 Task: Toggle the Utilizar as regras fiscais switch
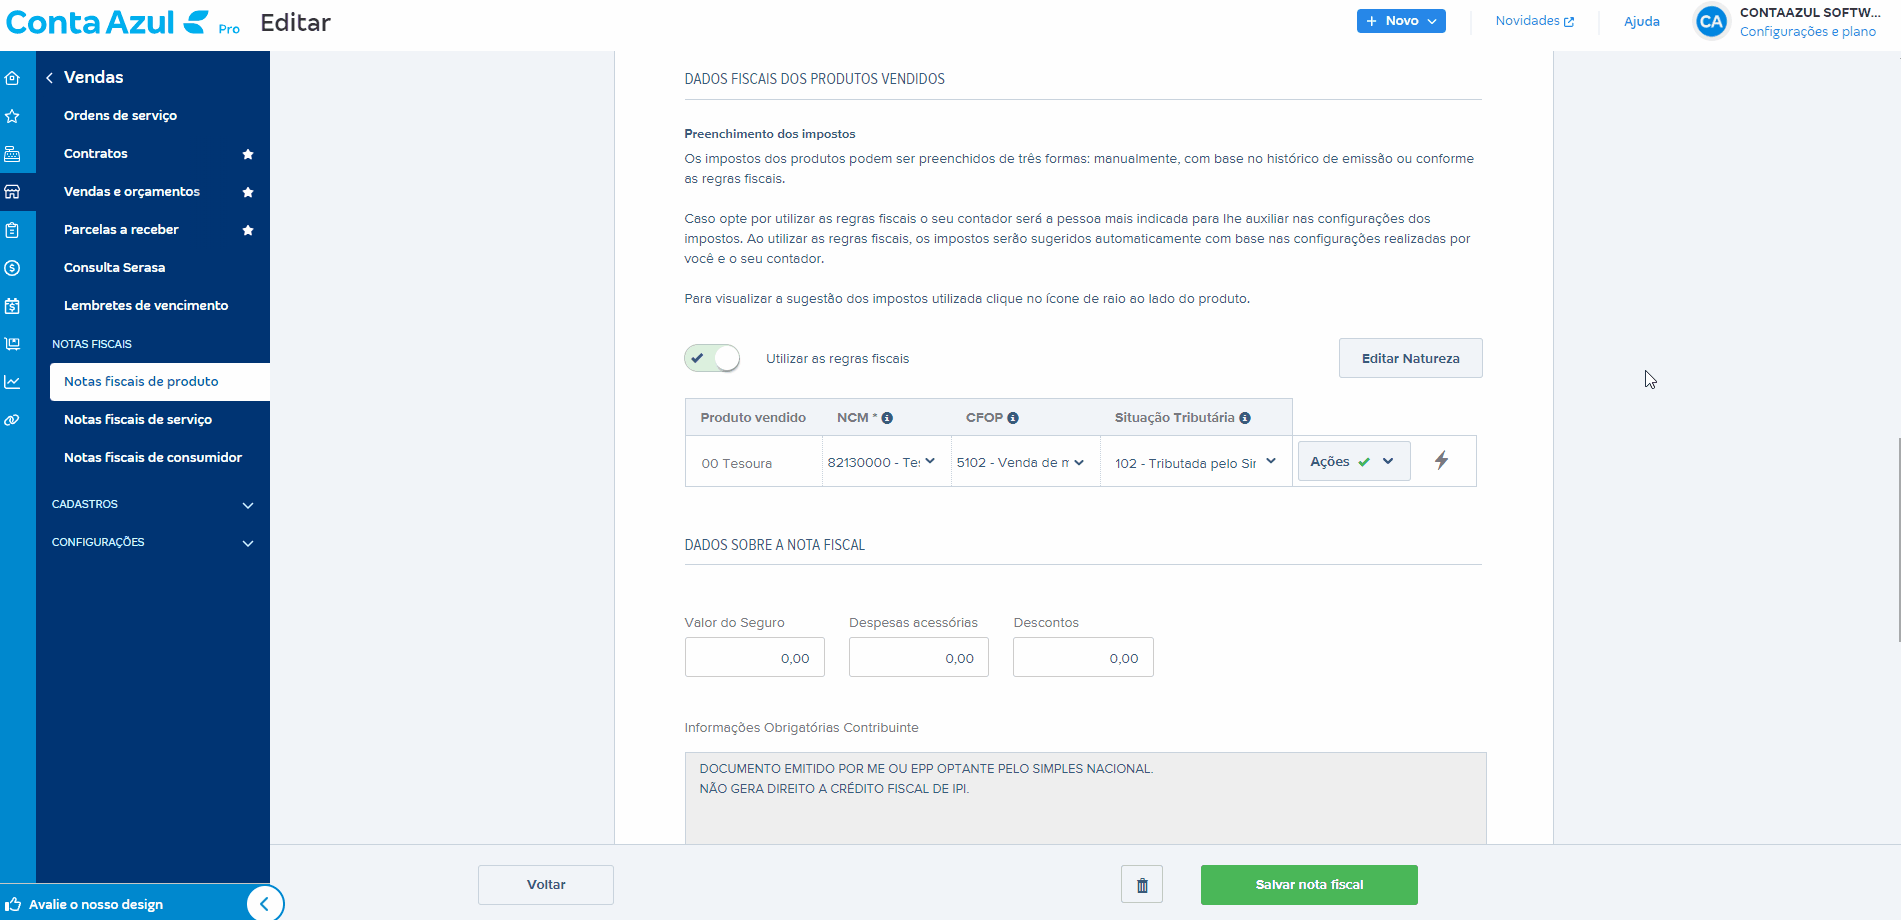pos(712,358)
